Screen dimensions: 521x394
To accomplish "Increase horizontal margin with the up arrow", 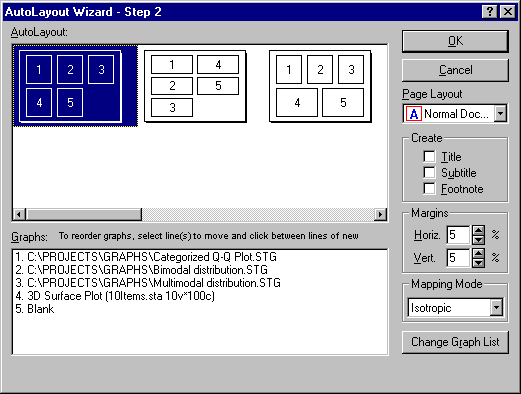I will coord(478,230).
